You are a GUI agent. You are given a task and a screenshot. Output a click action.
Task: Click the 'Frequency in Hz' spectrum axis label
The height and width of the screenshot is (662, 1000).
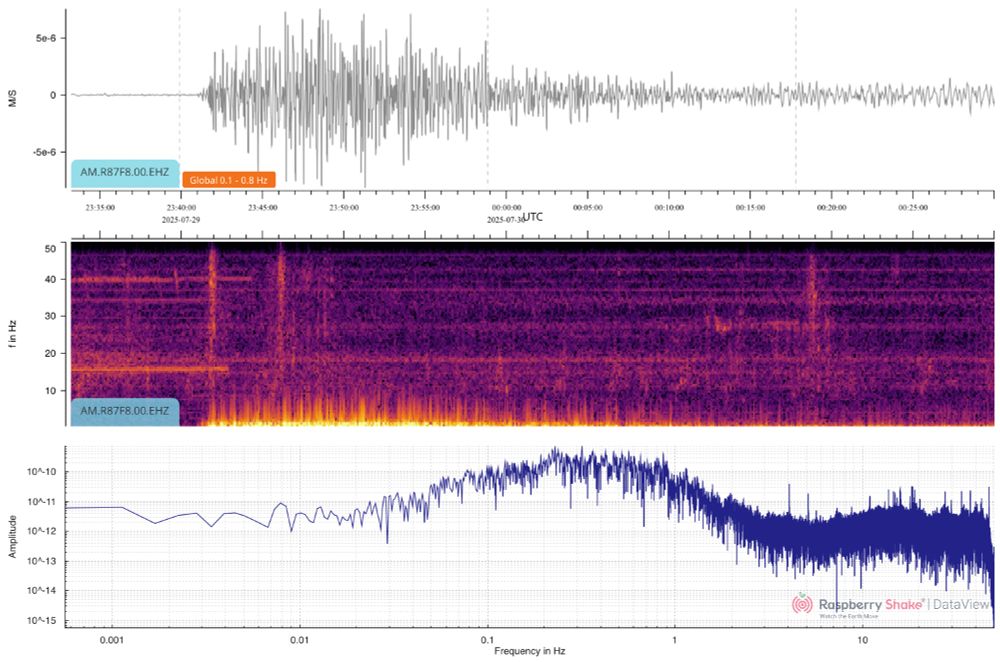coord(530,650)
